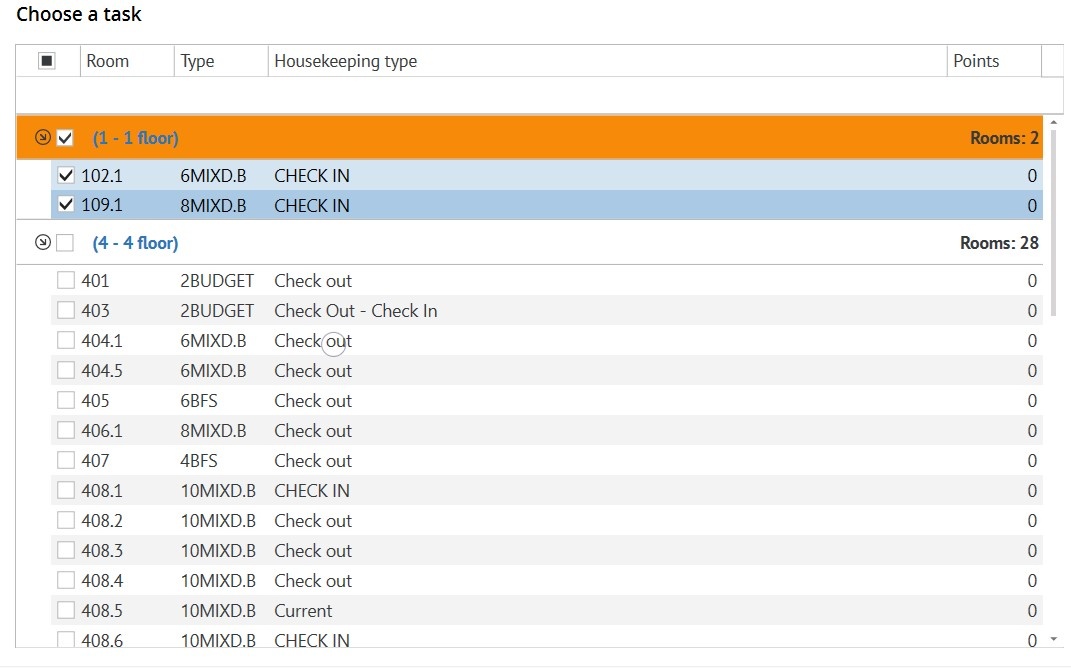
Task: Check the checkbox for room 408.3
Action: (66, 551)
